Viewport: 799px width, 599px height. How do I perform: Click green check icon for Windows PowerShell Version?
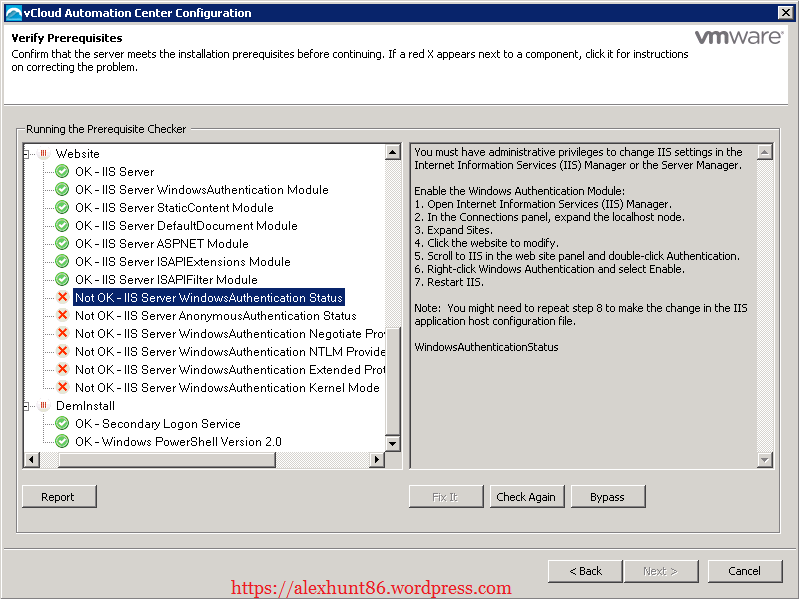click(62, 441)
